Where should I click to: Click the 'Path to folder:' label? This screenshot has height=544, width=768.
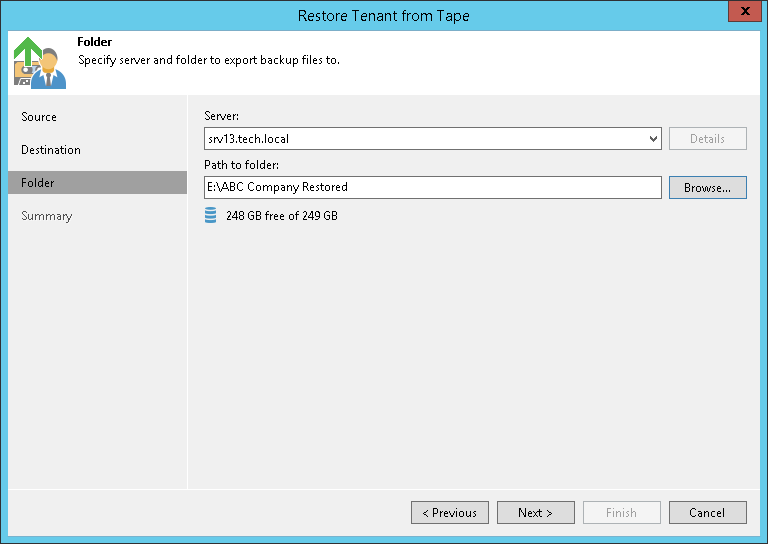[x=241, y=165]
